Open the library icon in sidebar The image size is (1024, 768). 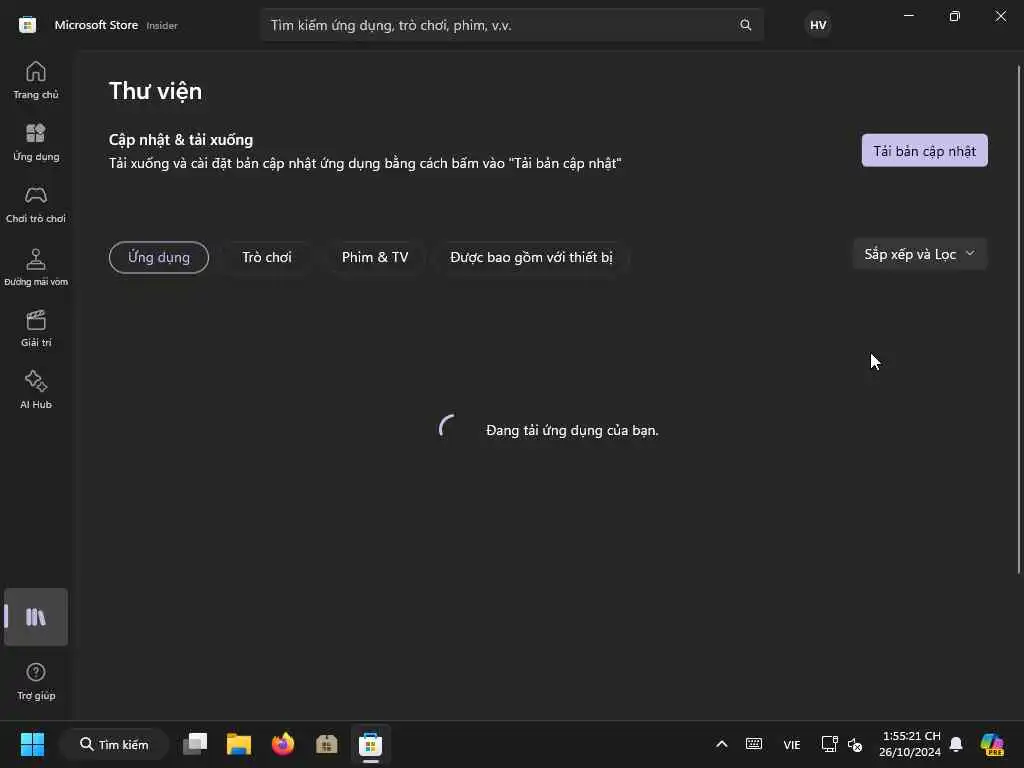[36, 617]
